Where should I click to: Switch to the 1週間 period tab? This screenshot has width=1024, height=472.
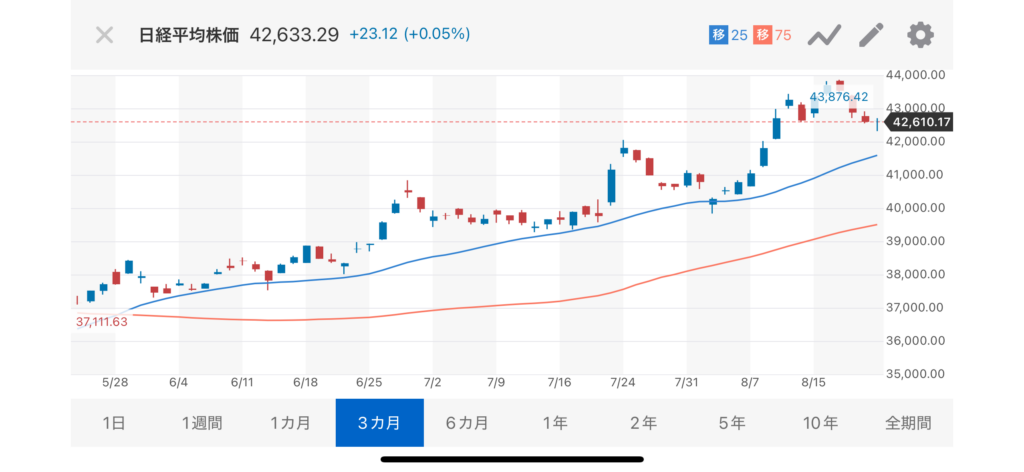pyautogui.click(x=202, y=423)
